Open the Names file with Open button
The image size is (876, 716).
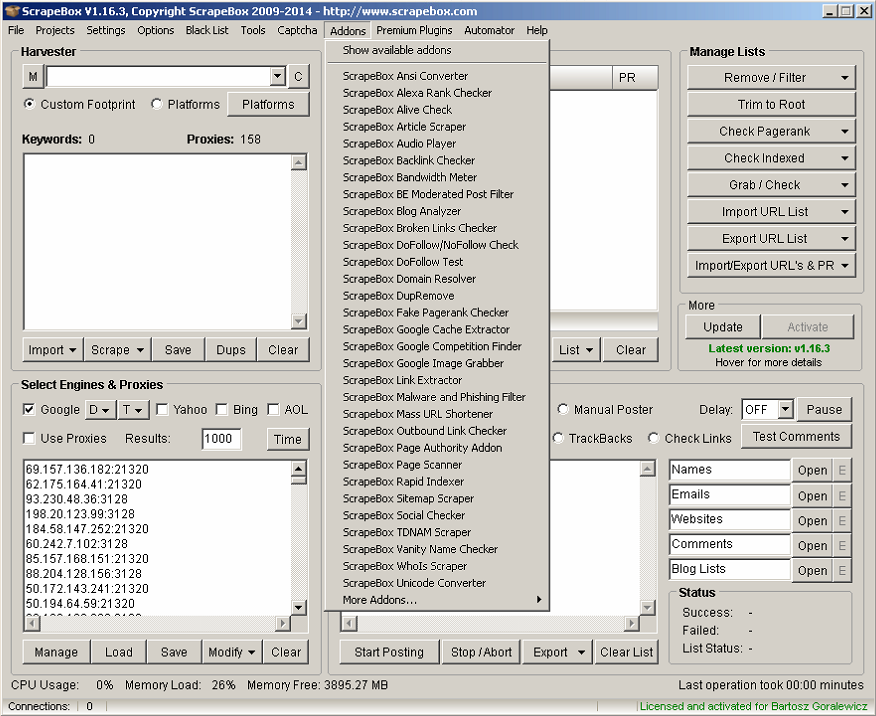(x=812, y=470)
